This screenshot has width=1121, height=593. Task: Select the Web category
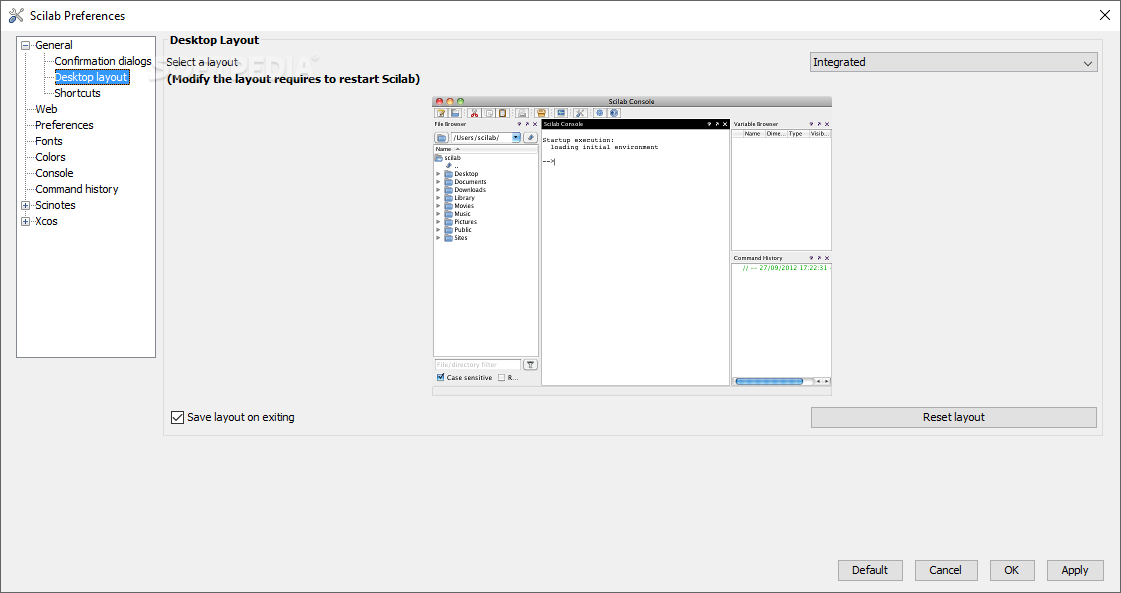click(x=46, y=109)
